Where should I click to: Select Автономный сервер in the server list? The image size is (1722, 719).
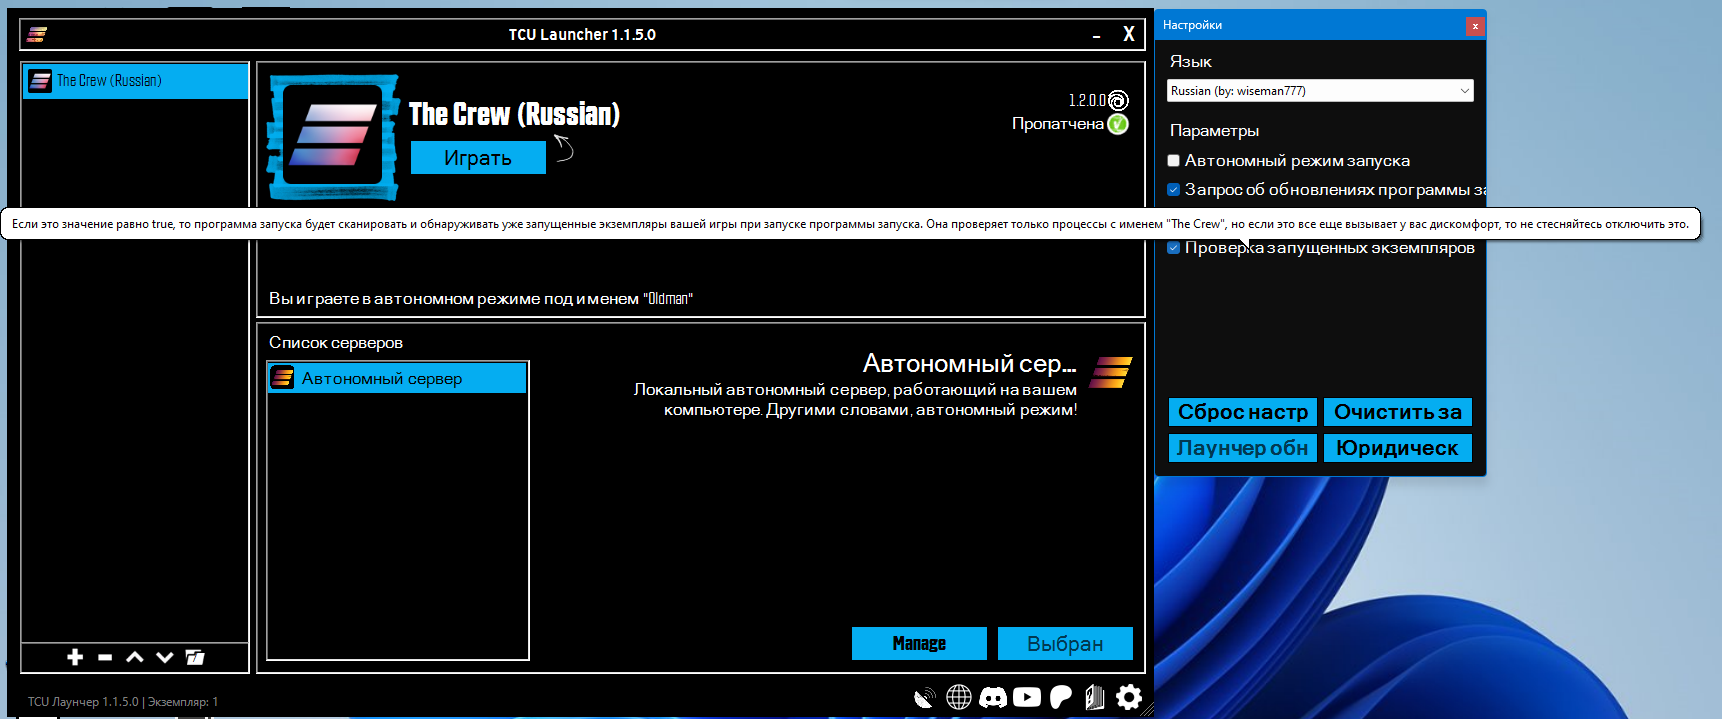[x=397, y=378]
